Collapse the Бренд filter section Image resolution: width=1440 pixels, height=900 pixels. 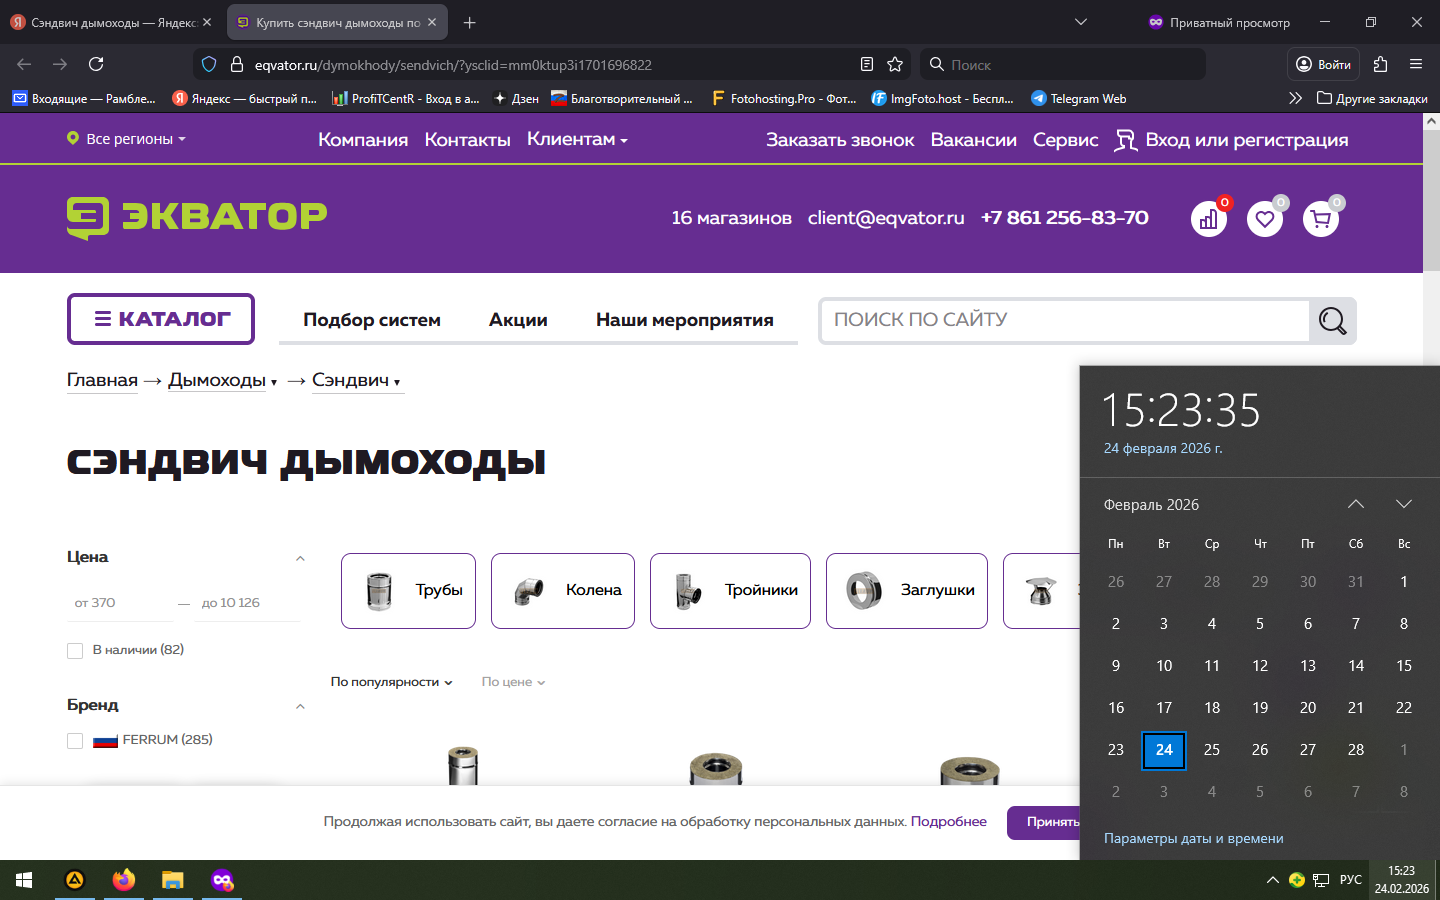coord(300,706)
